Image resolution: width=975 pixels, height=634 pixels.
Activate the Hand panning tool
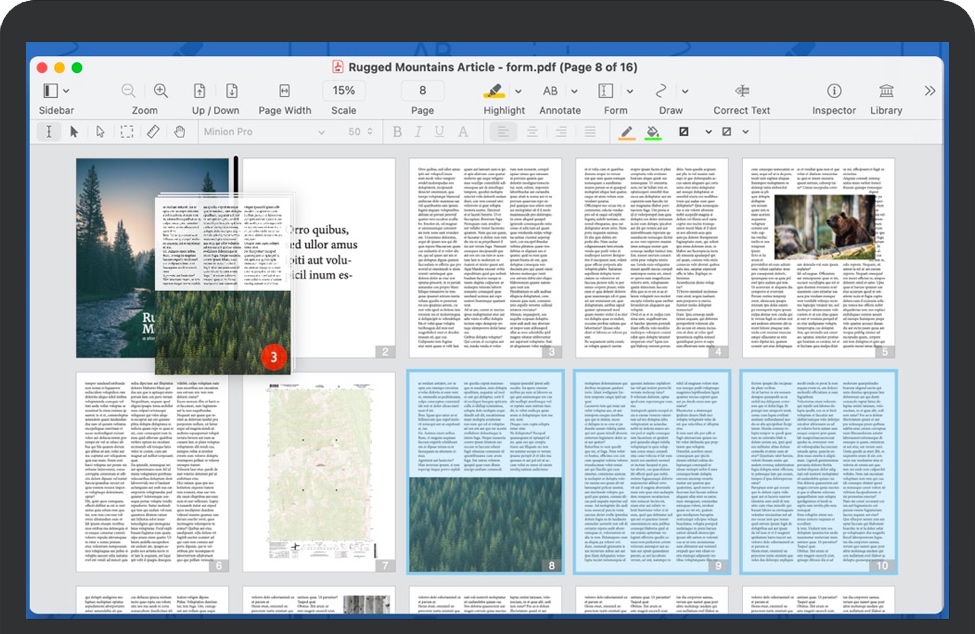[182, 132]
